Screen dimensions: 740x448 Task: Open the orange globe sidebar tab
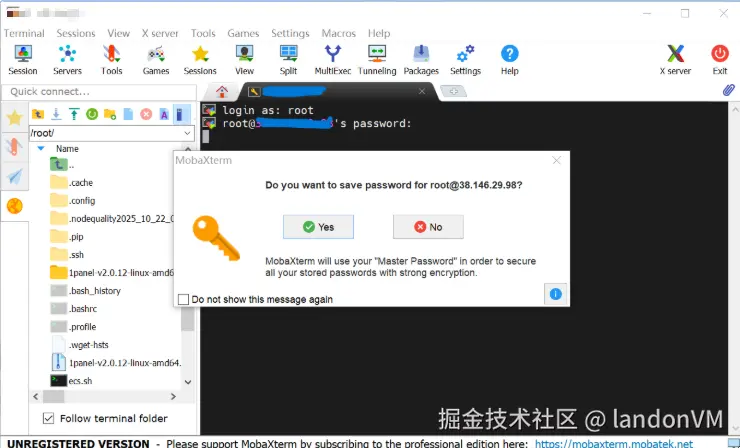tap(15, 206)
